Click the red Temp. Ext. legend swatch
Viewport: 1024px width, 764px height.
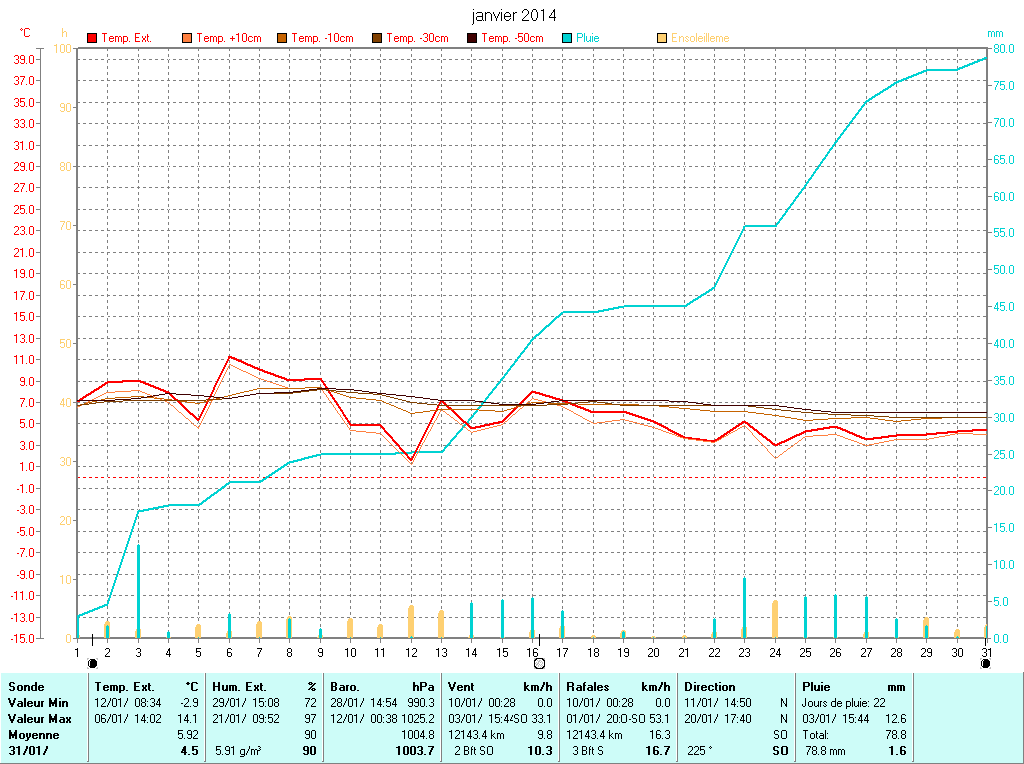tap(92, 38)
